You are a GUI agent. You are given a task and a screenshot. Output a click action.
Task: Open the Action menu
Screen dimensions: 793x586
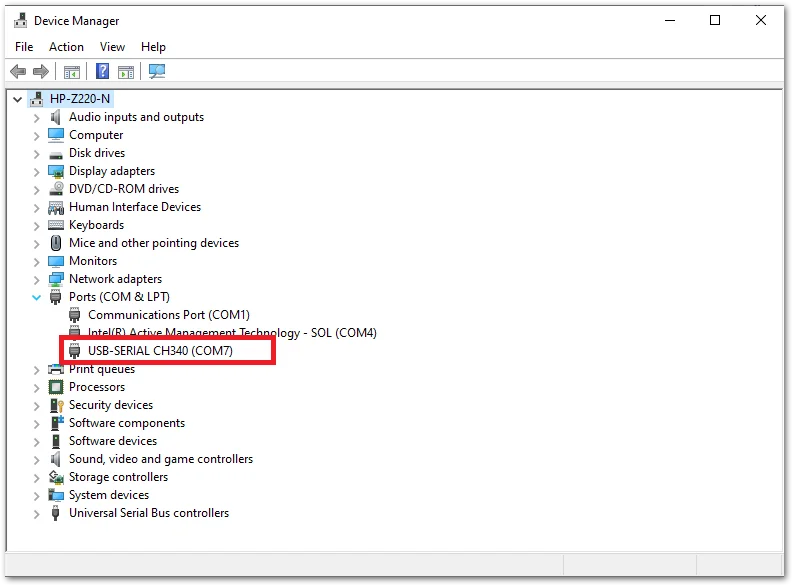[66, 47]
